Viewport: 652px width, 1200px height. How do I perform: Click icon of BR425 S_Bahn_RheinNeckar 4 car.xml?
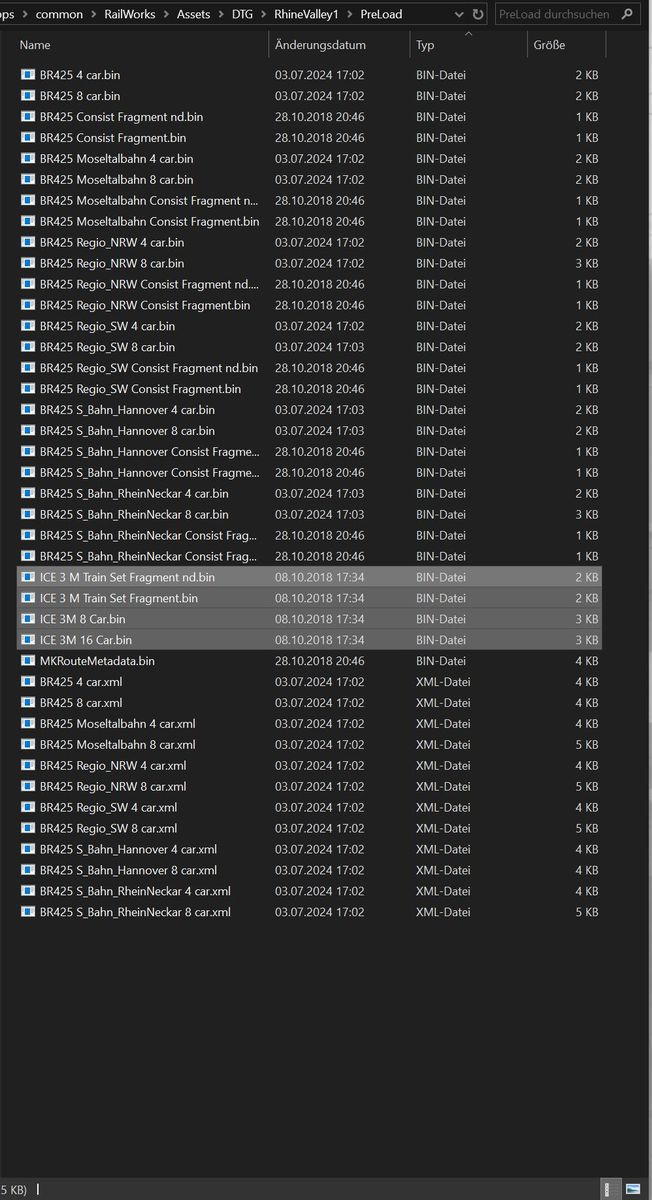point(28,891)
